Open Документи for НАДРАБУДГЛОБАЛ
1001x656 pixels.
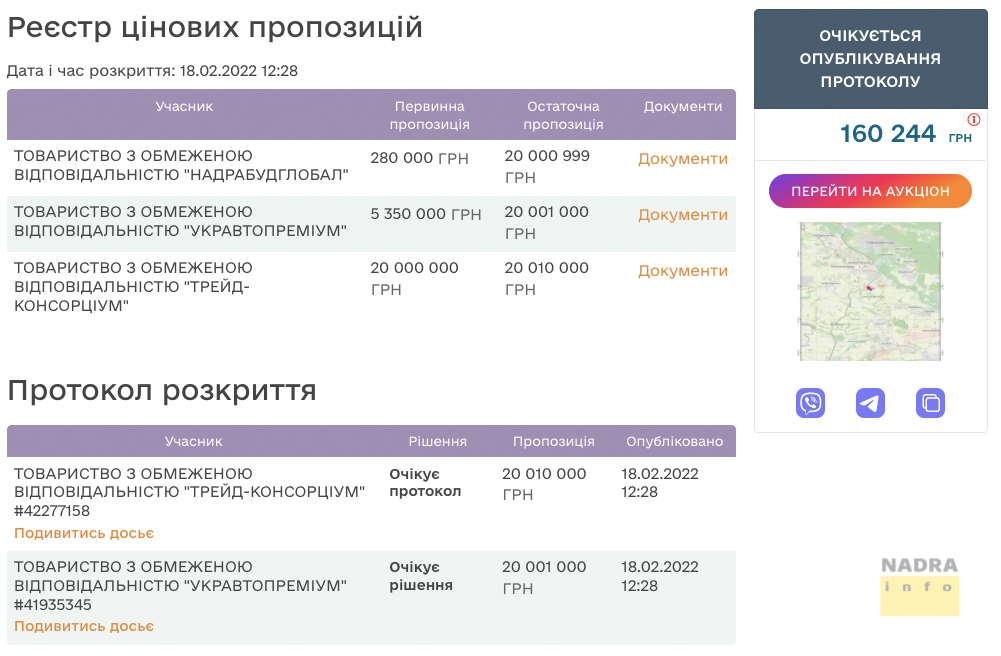click(682, 159)
